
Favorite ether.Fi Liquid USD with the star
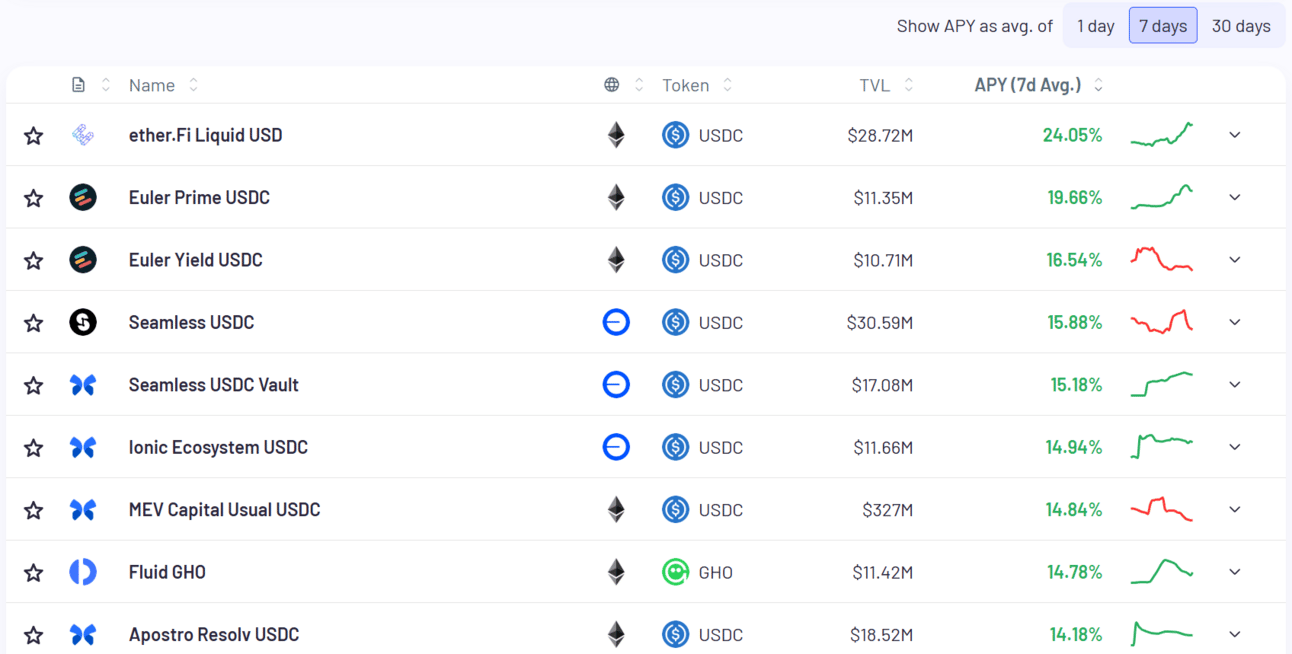(x=34, y=135)
